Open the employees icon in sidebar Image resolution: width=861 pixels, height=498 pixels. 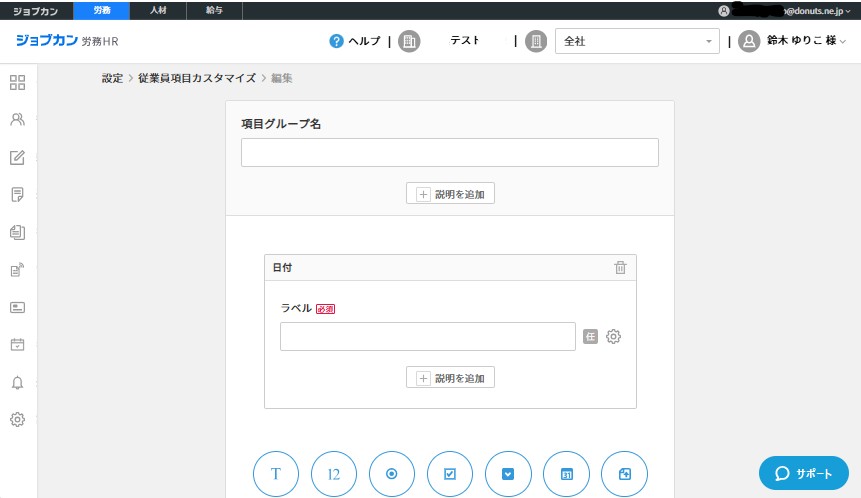point(17,120)
